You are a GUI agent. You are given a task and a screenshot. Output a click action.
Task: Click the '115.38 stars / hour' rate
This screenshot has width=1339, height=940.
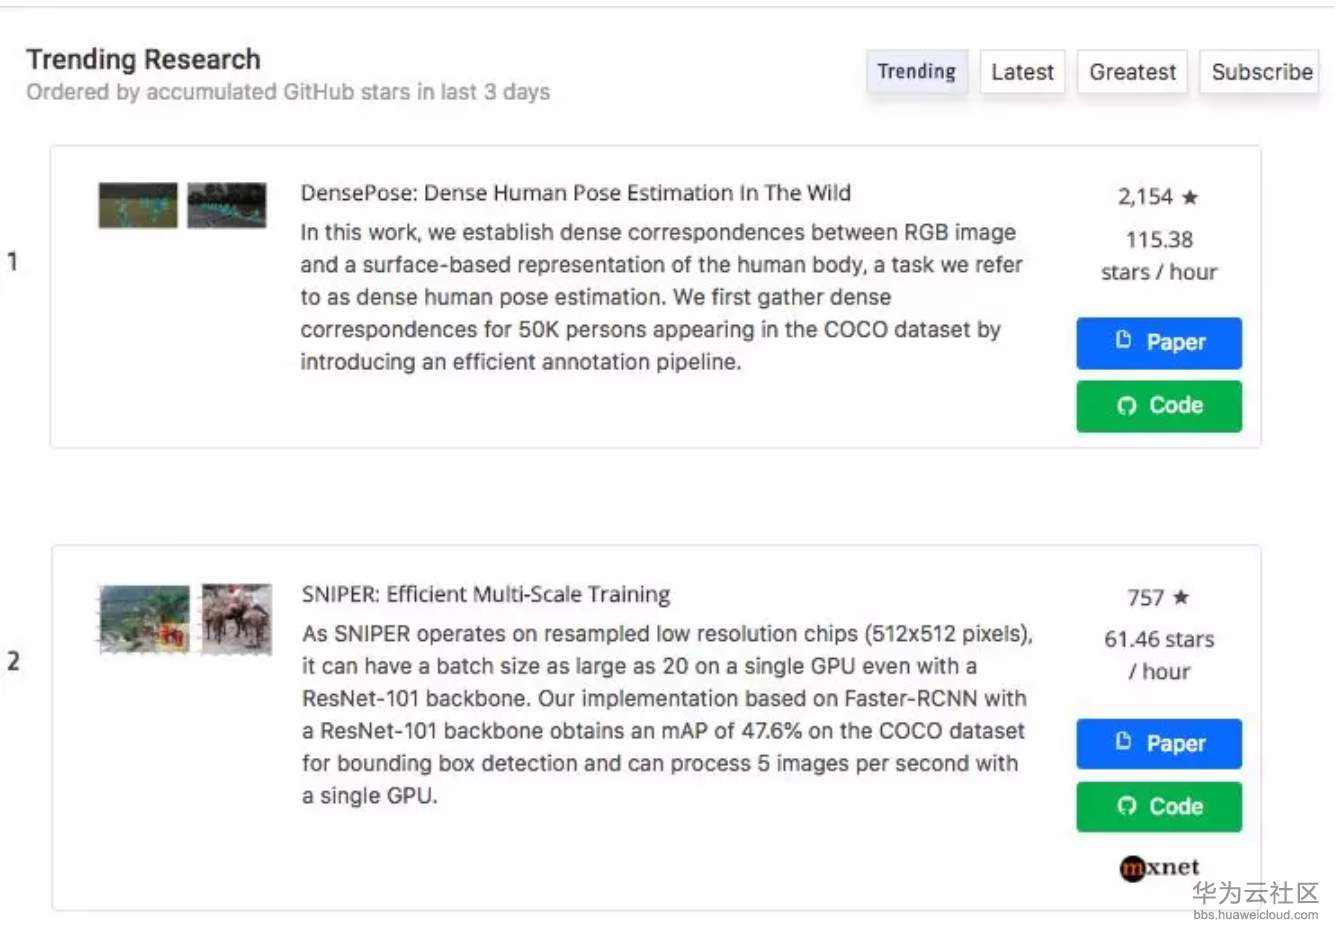click(1159, 256)
